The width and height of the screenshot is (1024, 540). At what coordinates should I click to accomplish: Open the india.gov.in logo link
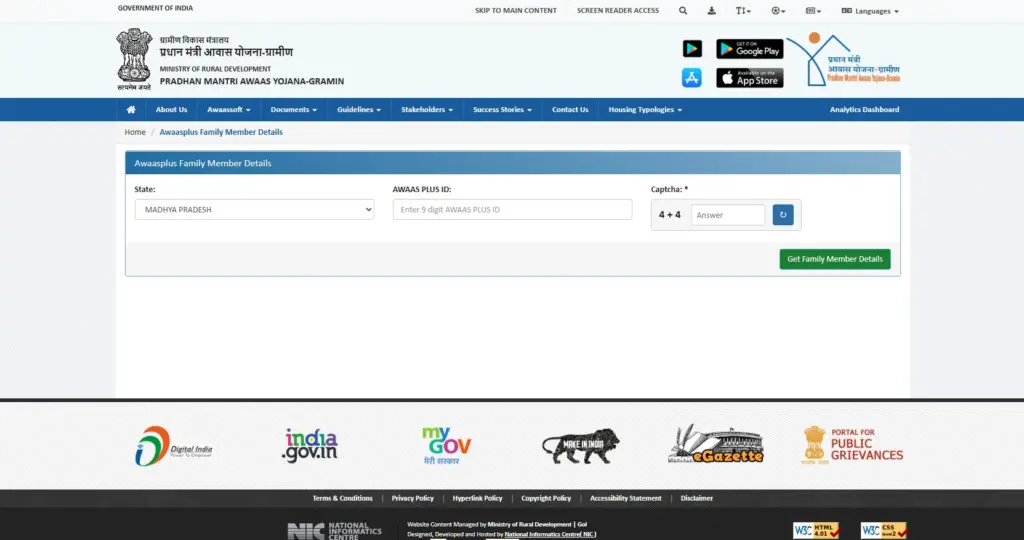point(310,445)
